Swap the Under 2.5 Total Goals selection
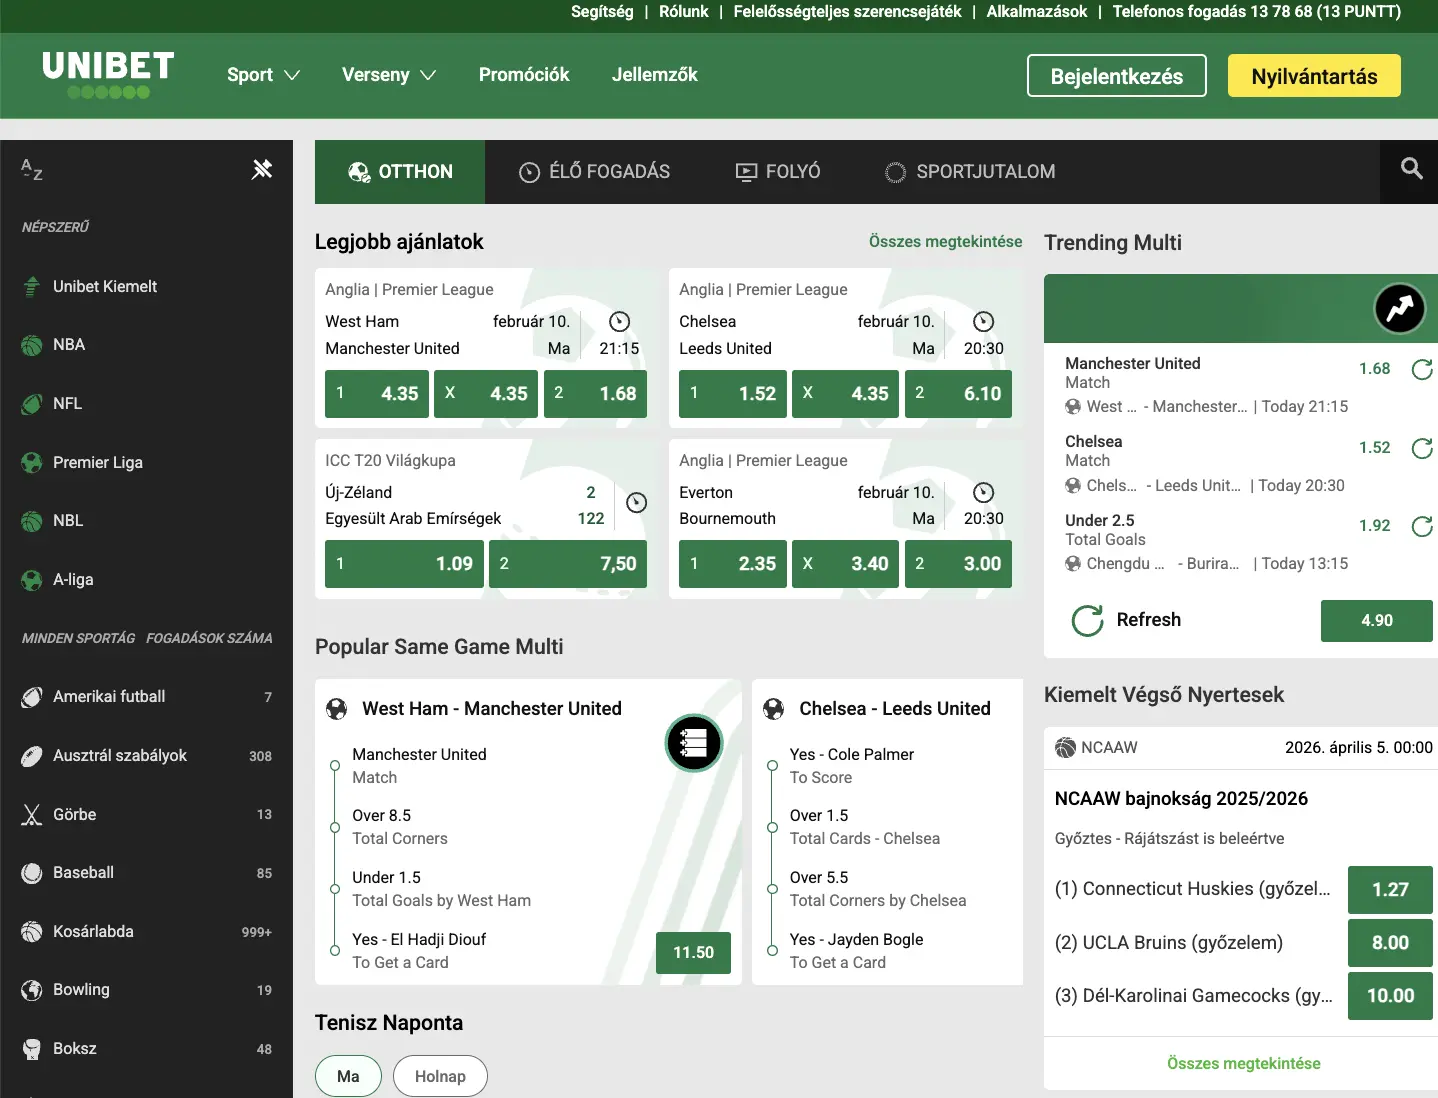 point(1421,527)
